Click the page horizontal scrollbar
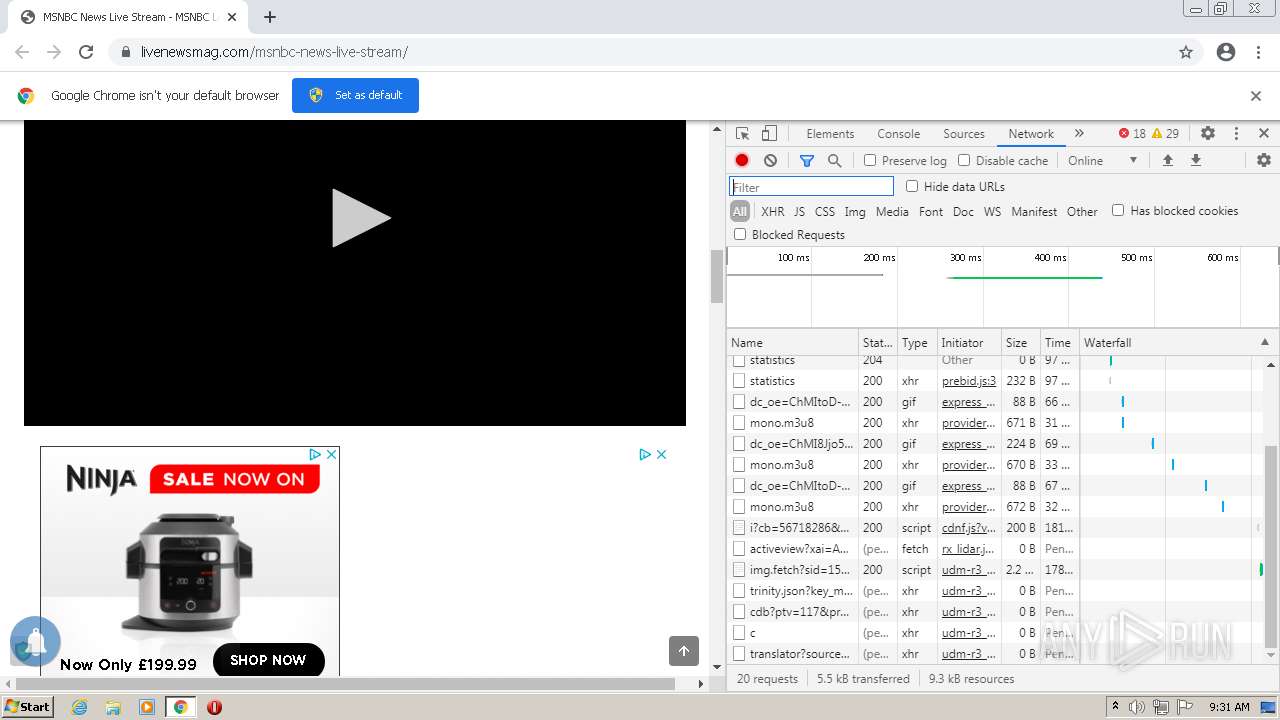The height and width of the screenshot is (720, 1280). [x=345, y=684]
